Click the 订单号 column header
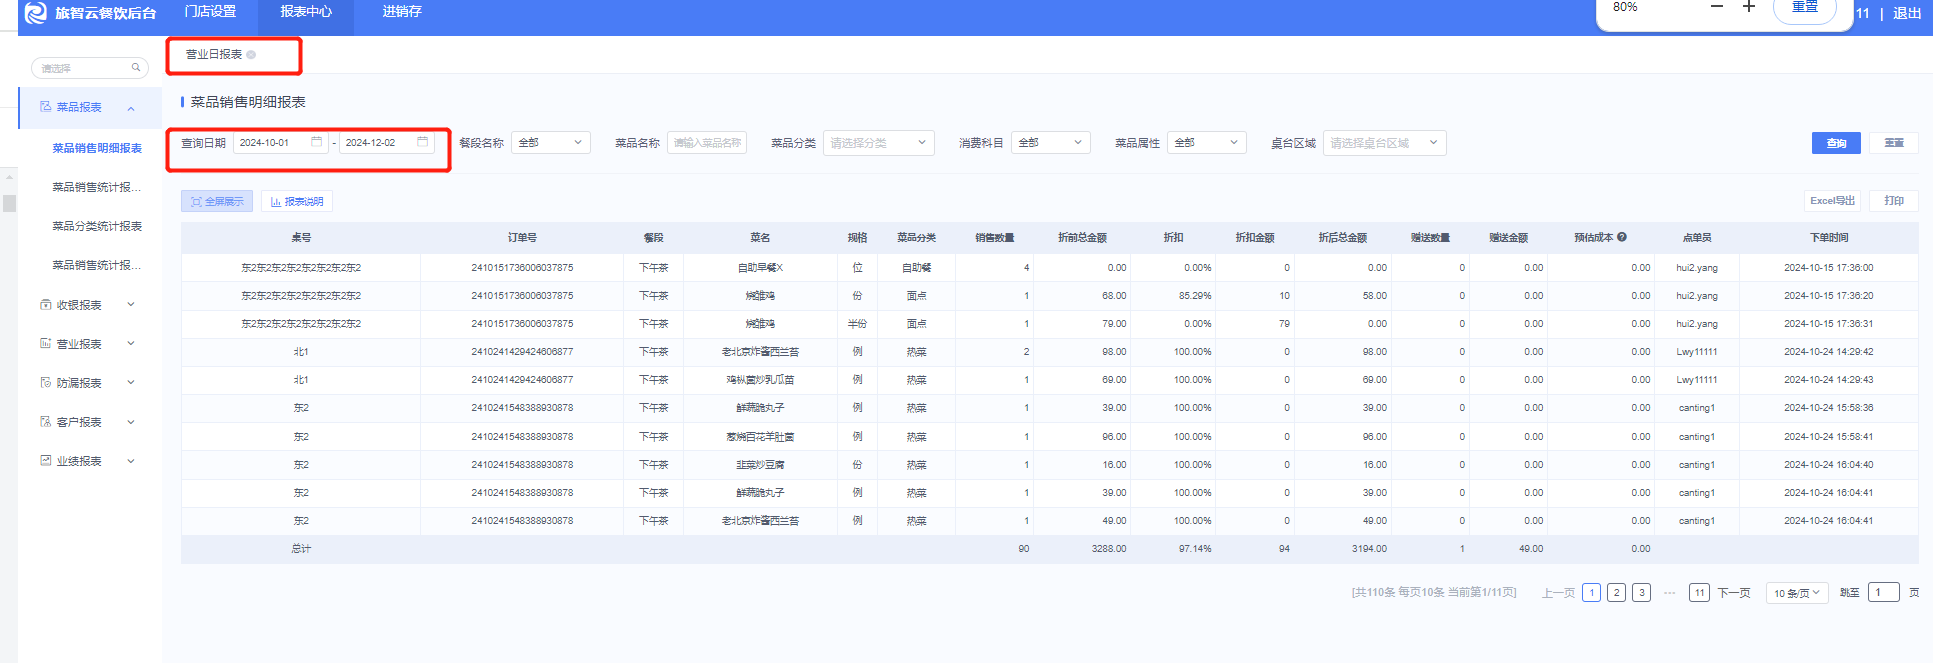Viewport: 1933px width, 663px height. (522, 237)
